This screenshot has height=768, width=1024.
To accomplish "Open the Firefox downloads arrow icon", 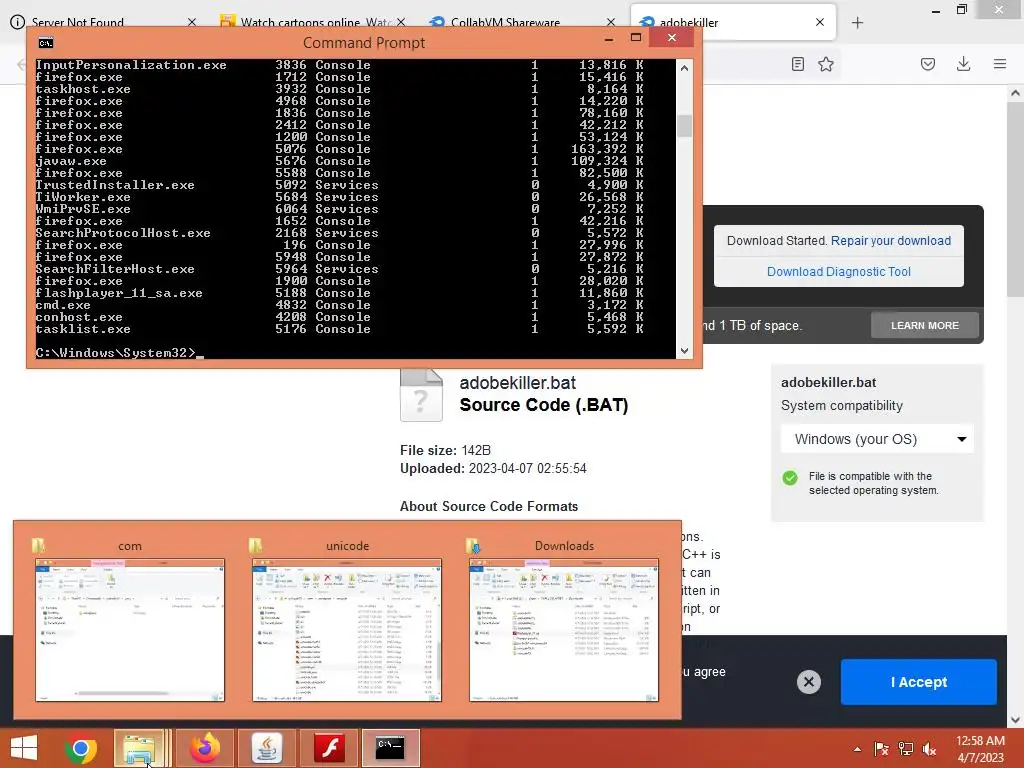I will coord(963,64).
